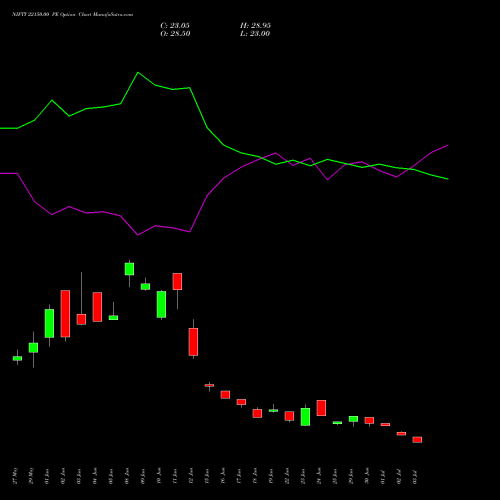The image size is (500, 500).
Task: Click the 01 Jul date label
Action: click(383, 477)
